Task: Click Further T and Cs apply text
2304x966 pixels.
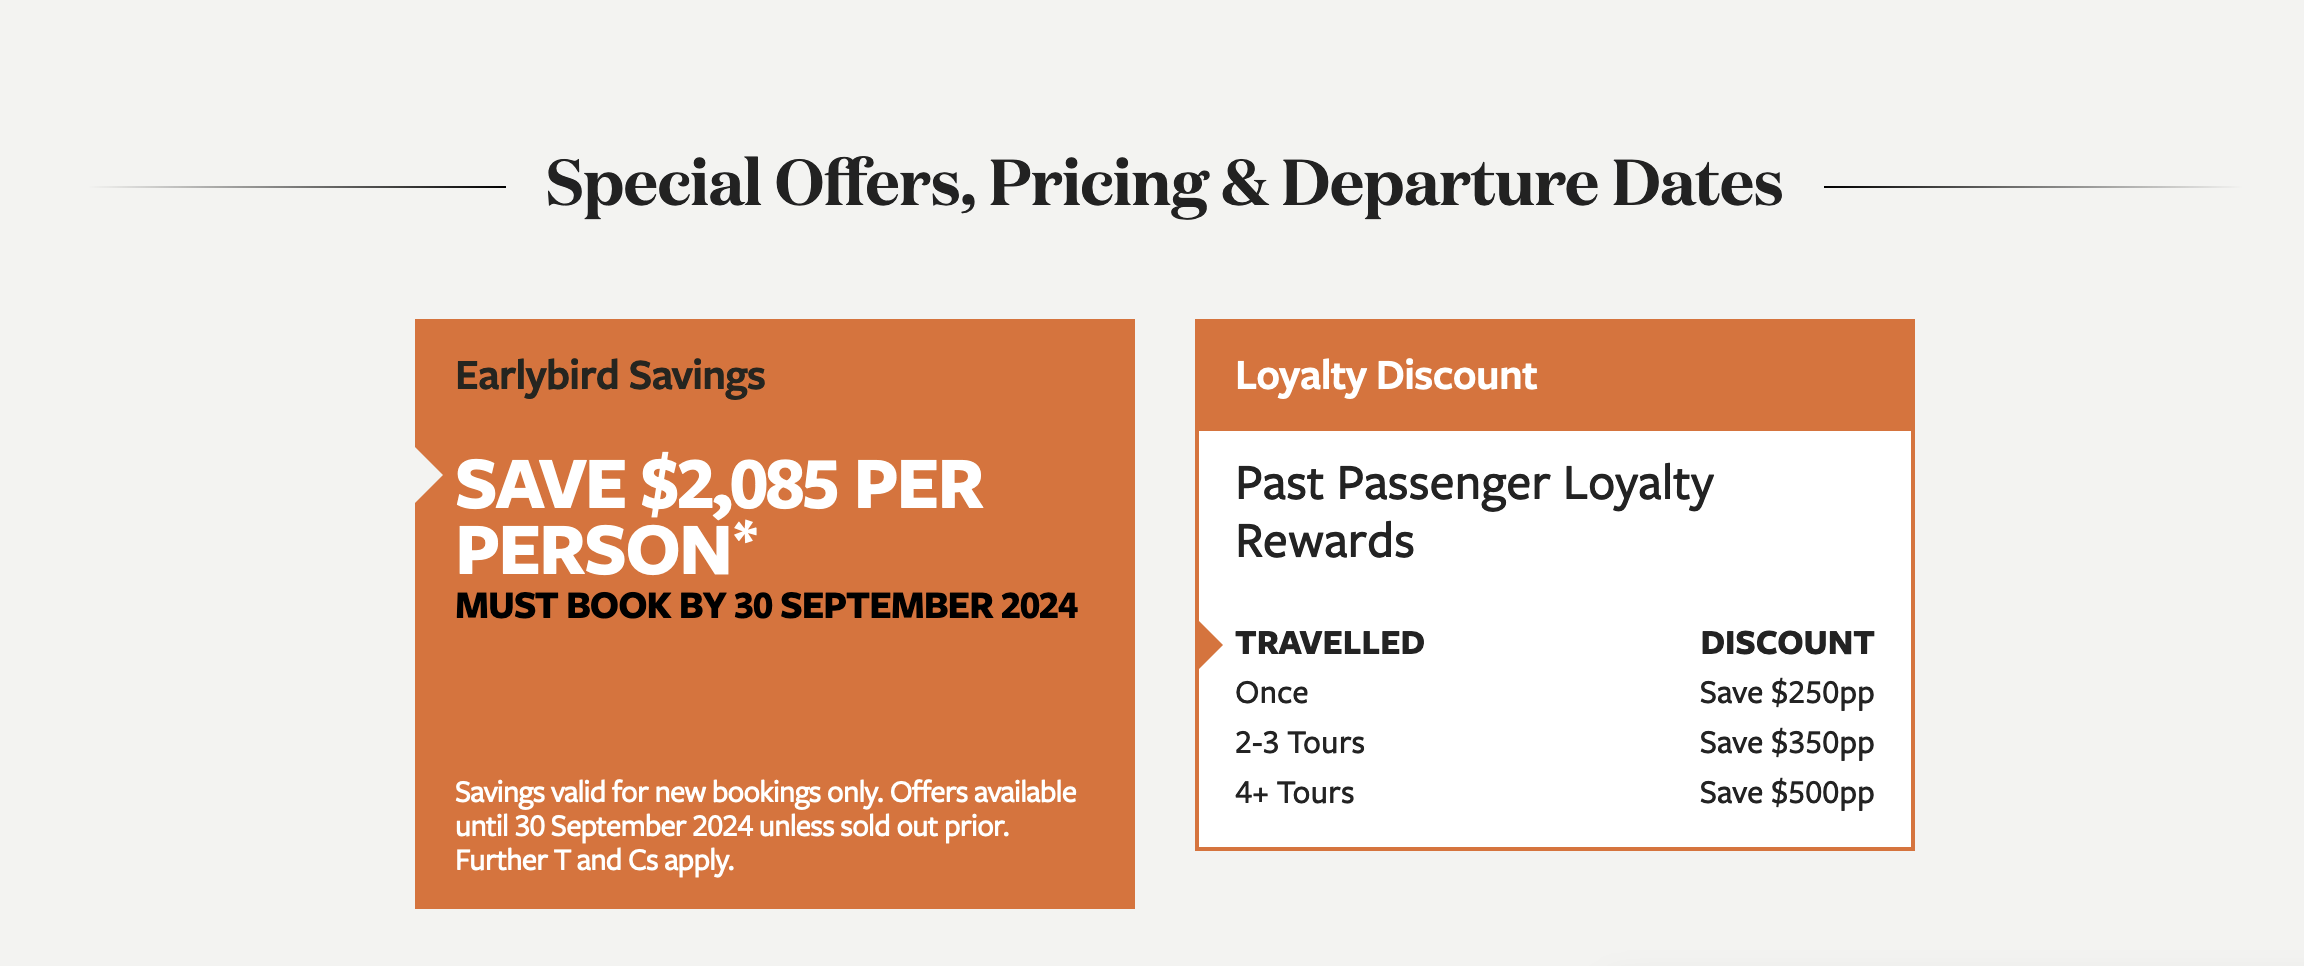Action: point(595,860)
